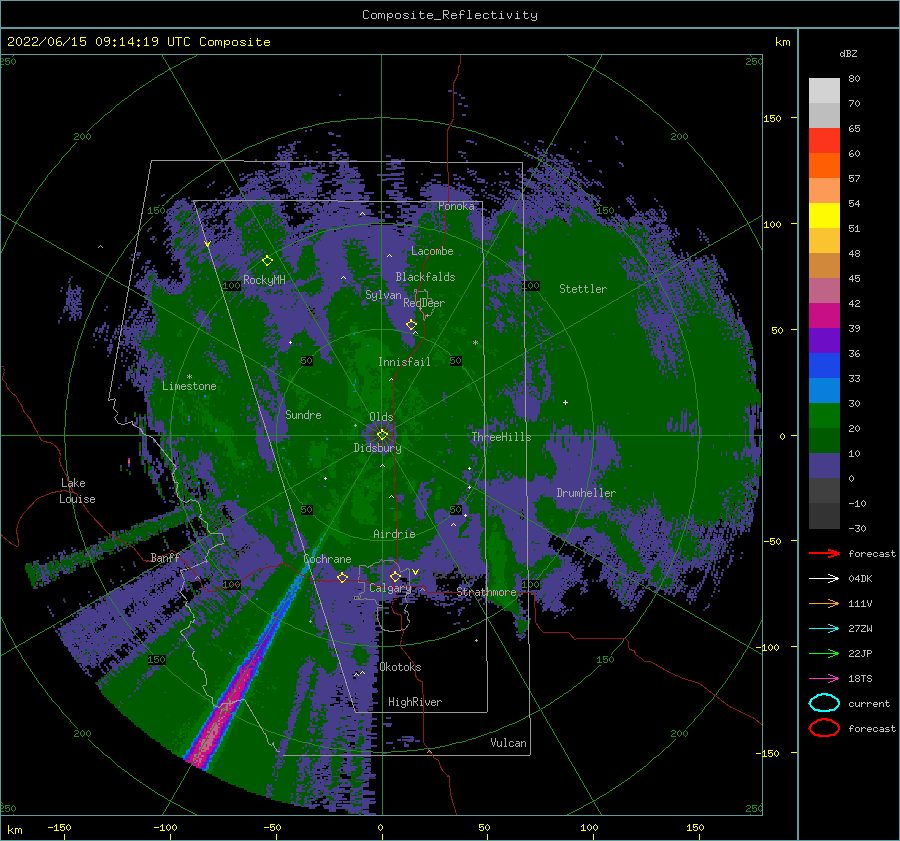The height and width of the screenshot is (841, 900).
Task: Click the white plus marker east of ThreeHills
Action: tap(565, 402)
